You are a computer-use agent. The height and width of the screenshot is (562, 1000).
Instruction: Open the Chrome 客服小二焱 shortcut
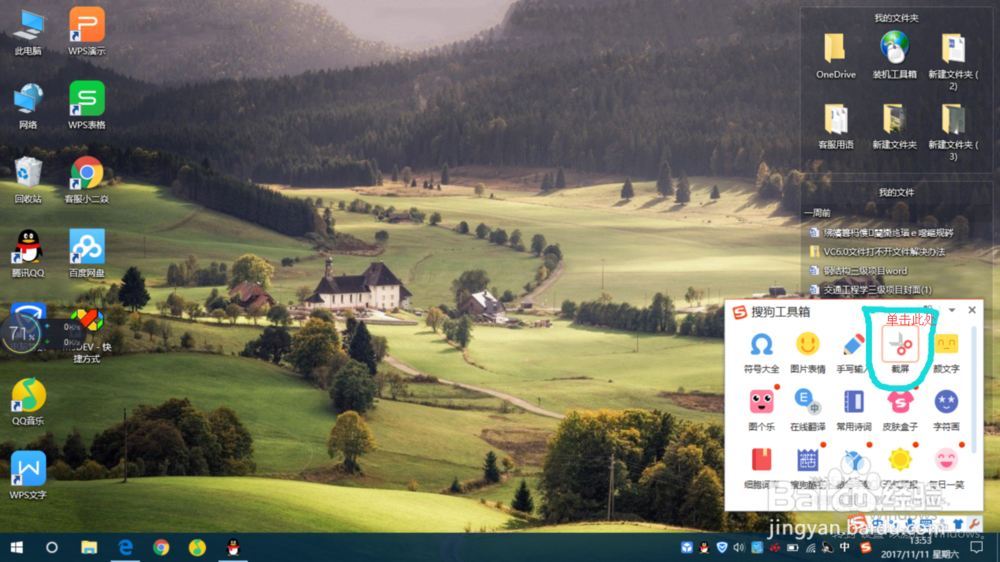pos(87,180)
